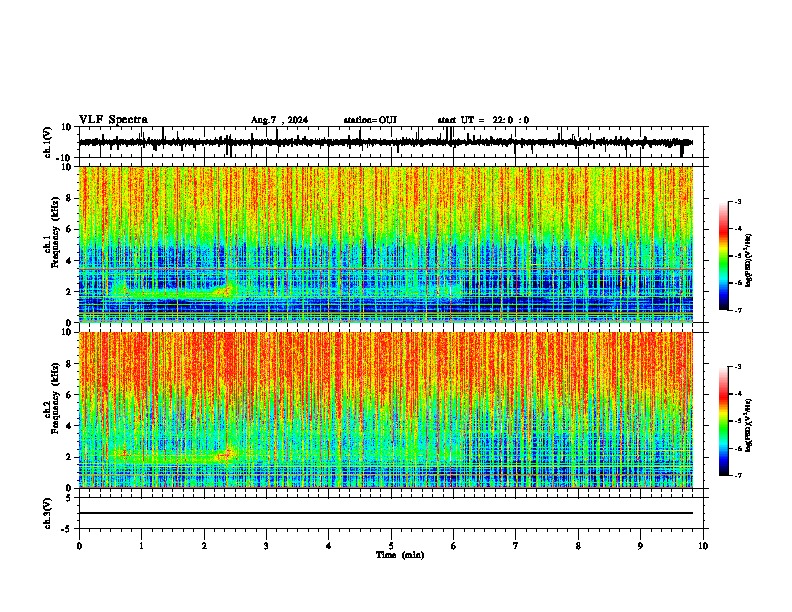
Task: Click the "0" tick on the Time axis
Action: 79,546
